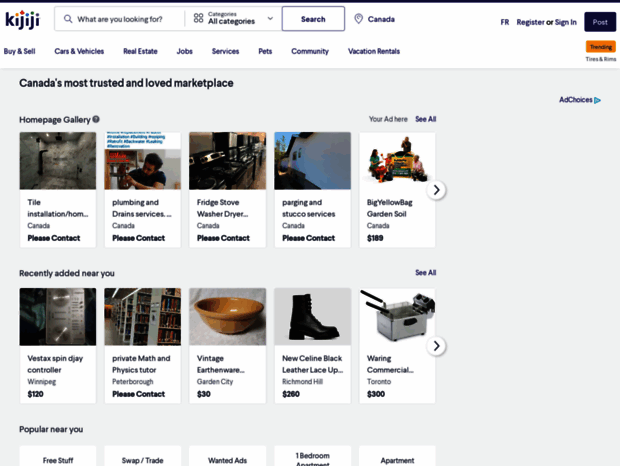
Task: Click the Homepage Gallery help icon
Action: 96,119
